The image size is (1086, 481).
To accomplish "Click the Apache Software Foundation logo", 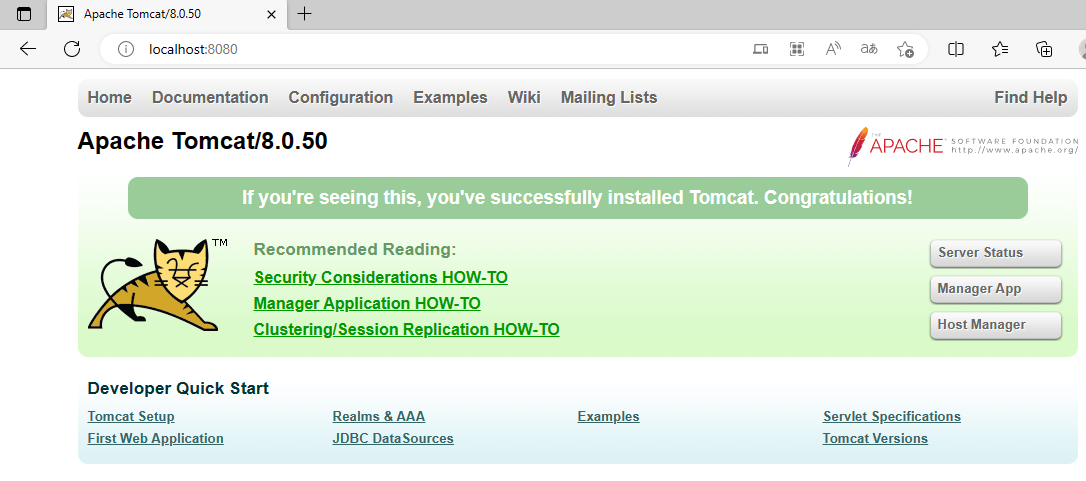I will (963, 146).
